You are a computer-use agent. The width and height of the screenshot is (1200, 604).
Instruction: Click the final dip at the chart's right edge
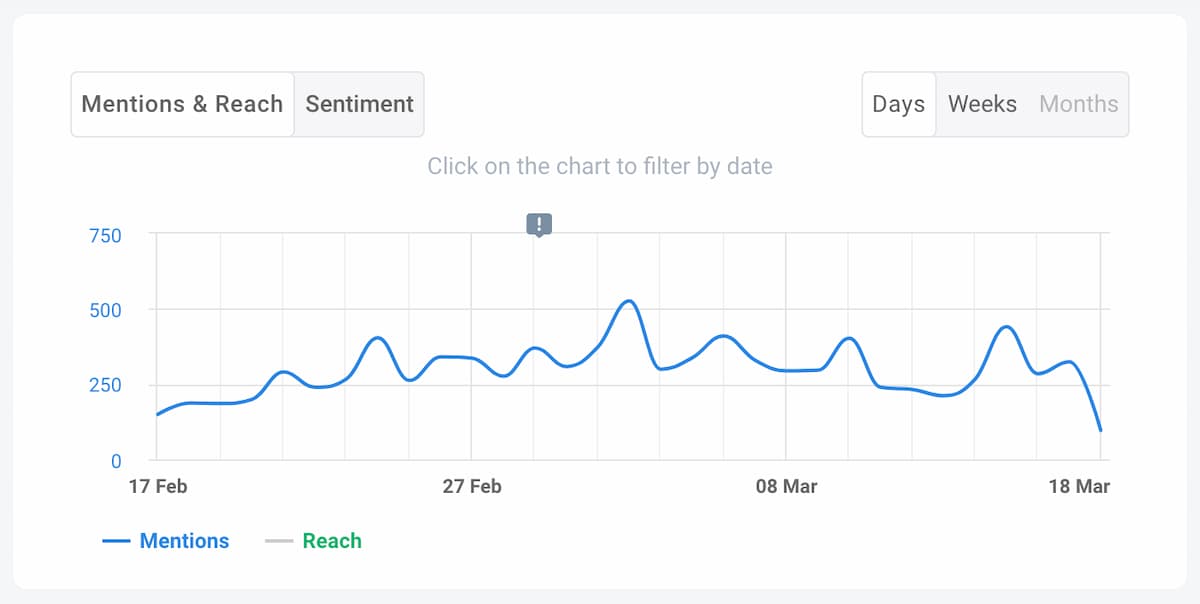[x=1100, y=430]
